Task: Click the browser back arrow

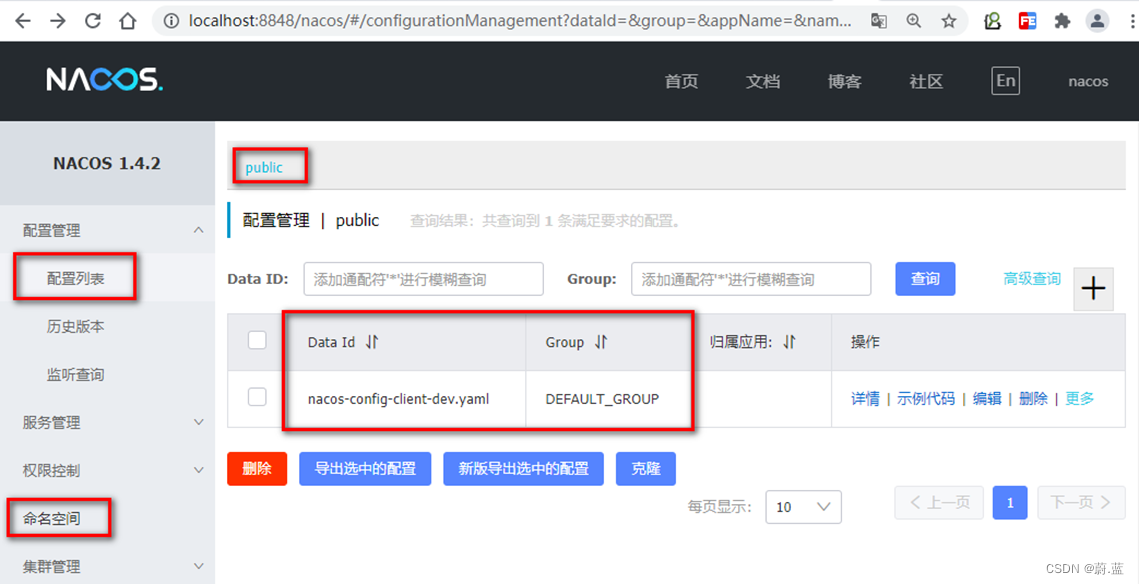Action: pyautogui.click(x=22, y=21)
